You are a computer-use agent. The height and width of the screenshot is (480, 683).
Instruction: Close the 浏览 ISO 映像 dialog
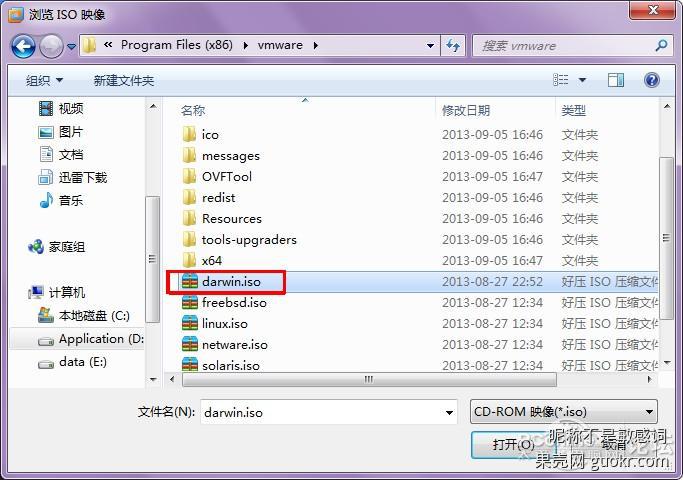tap(652, 10)
